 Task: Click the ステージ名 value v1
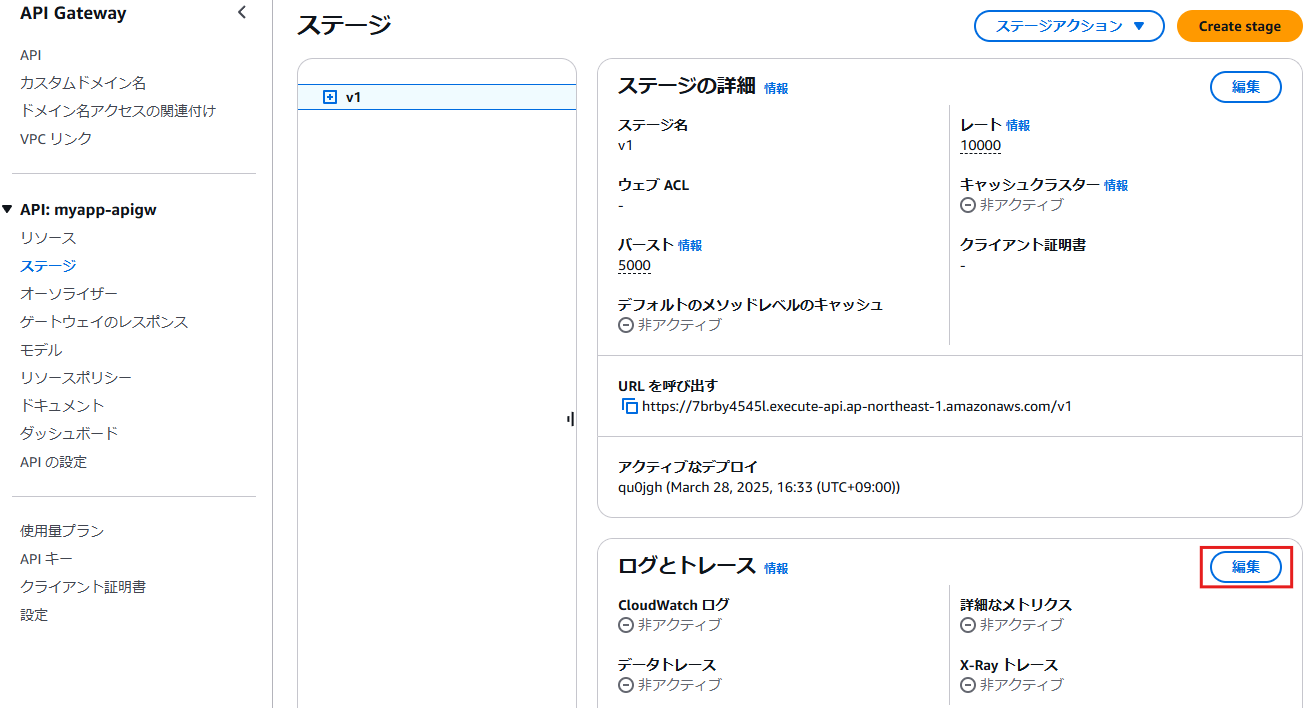tap(625, 145)
